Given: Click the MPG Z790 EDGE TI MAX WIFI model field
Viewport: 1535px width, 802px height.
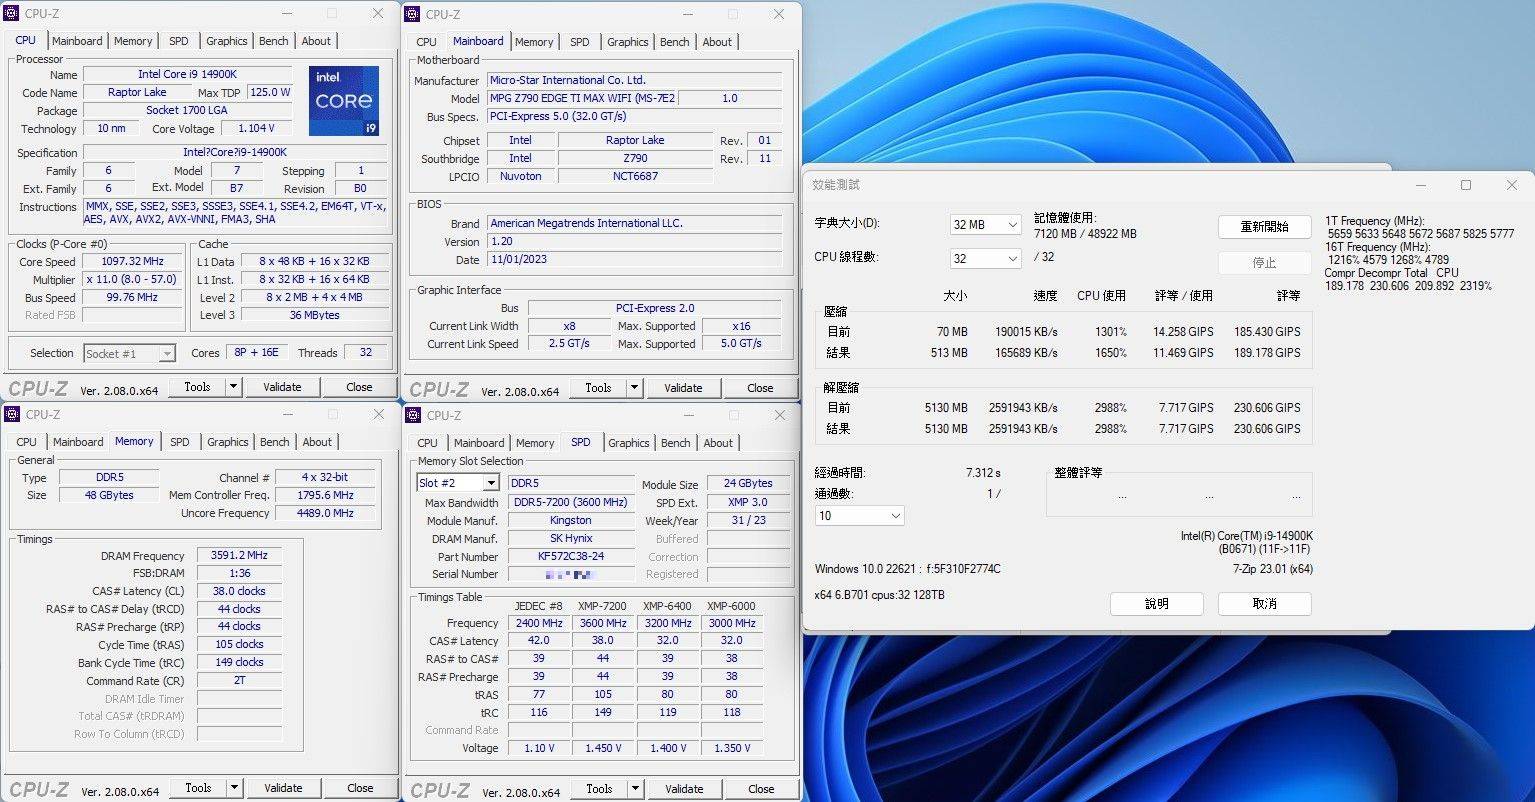Looking at the screenshot, I should coord(581,99).
